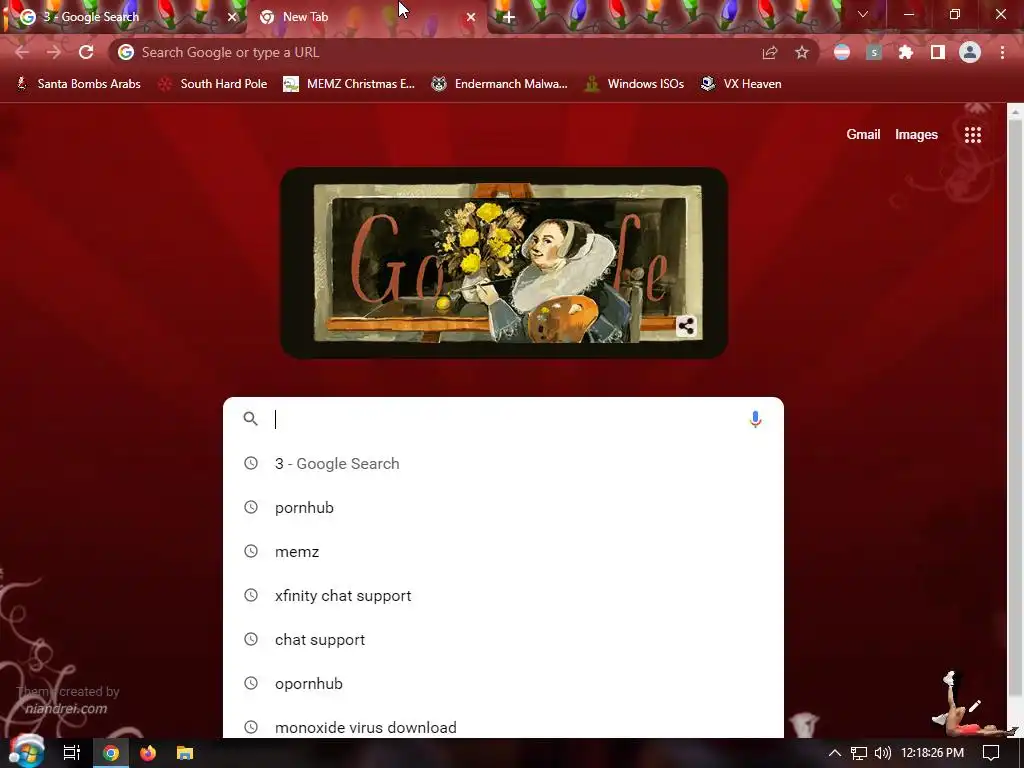The width and height of the screenshot is (1024, 768).
Task: Open a new tab with plus button
Action: tap(509, 17)
